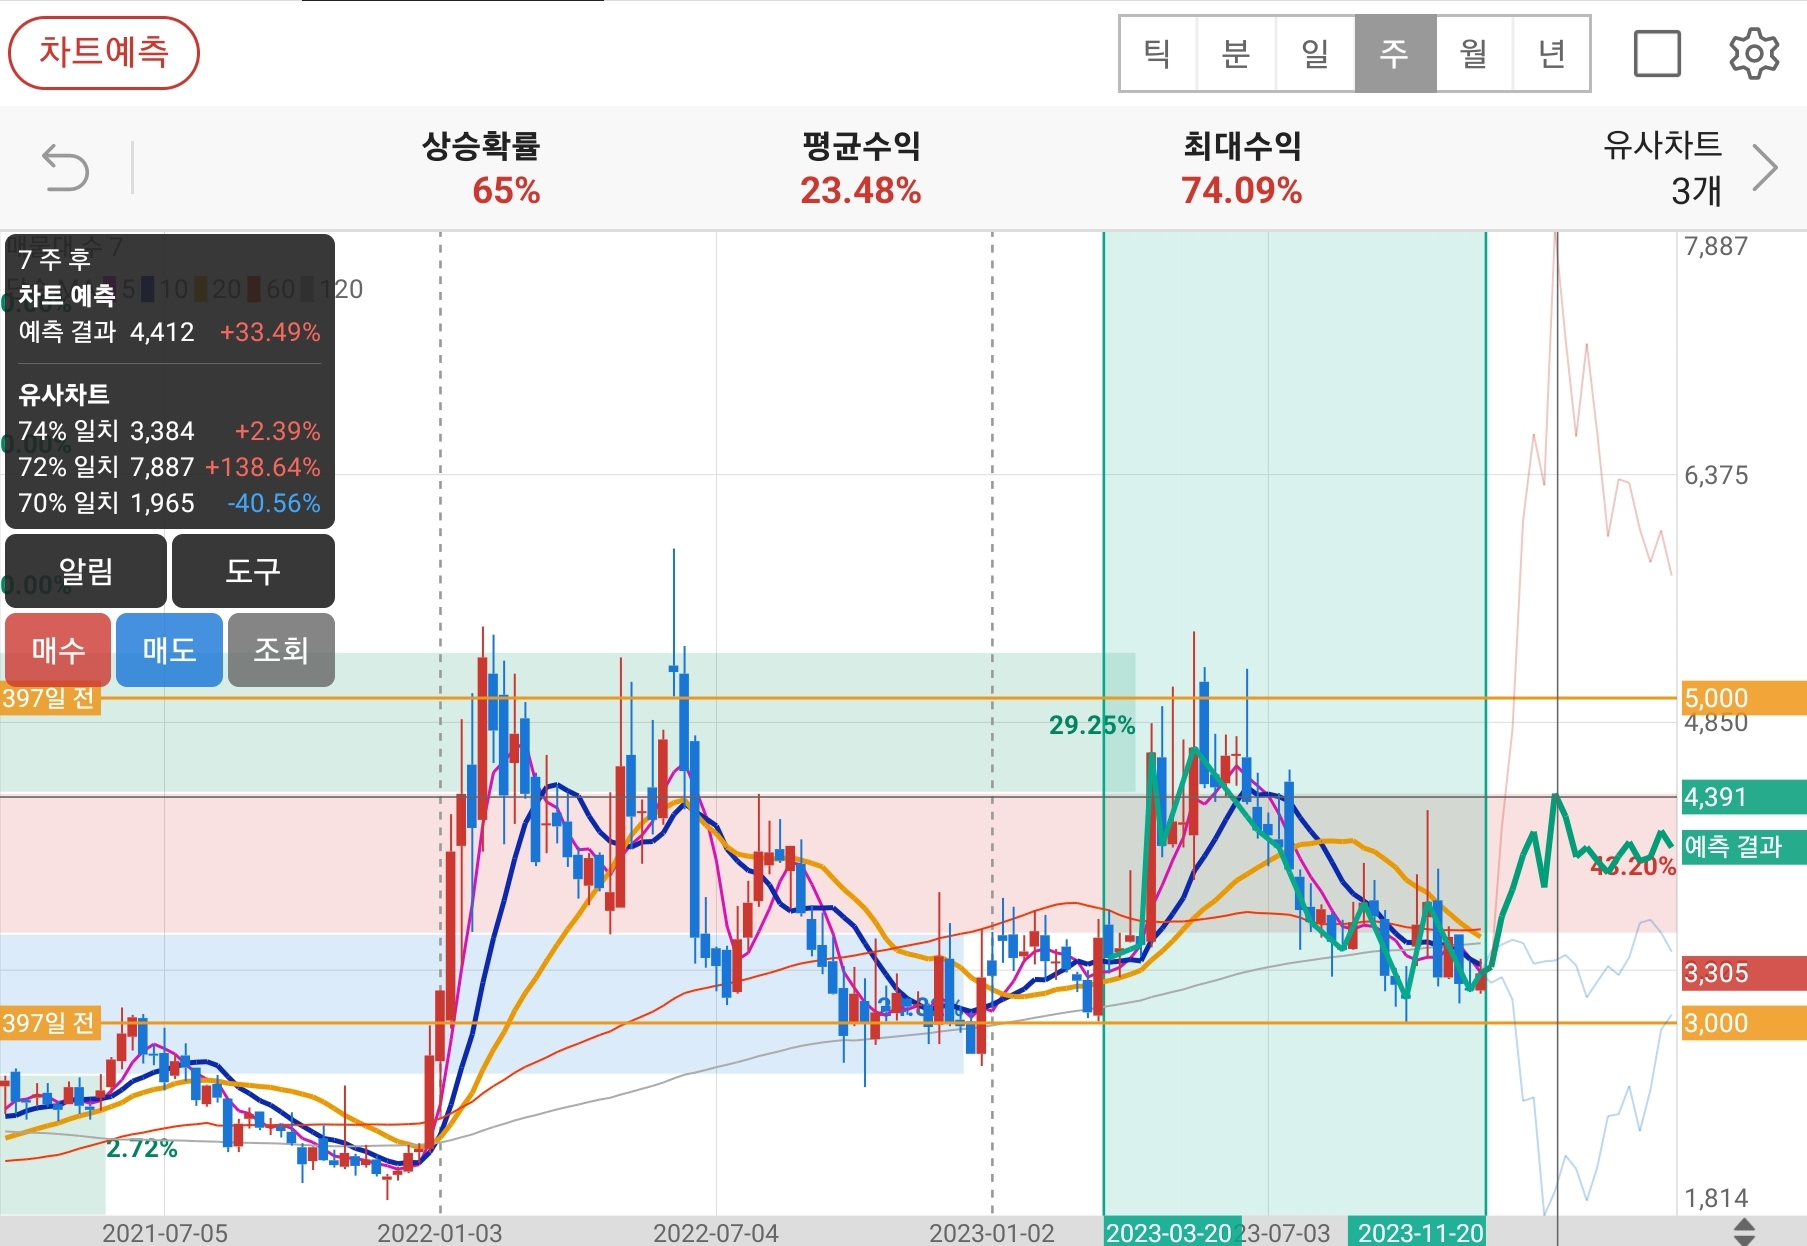Click the 2022-01-03 date axis label
This screenshot has width=1807, height=1246.
click(440, 1233)
